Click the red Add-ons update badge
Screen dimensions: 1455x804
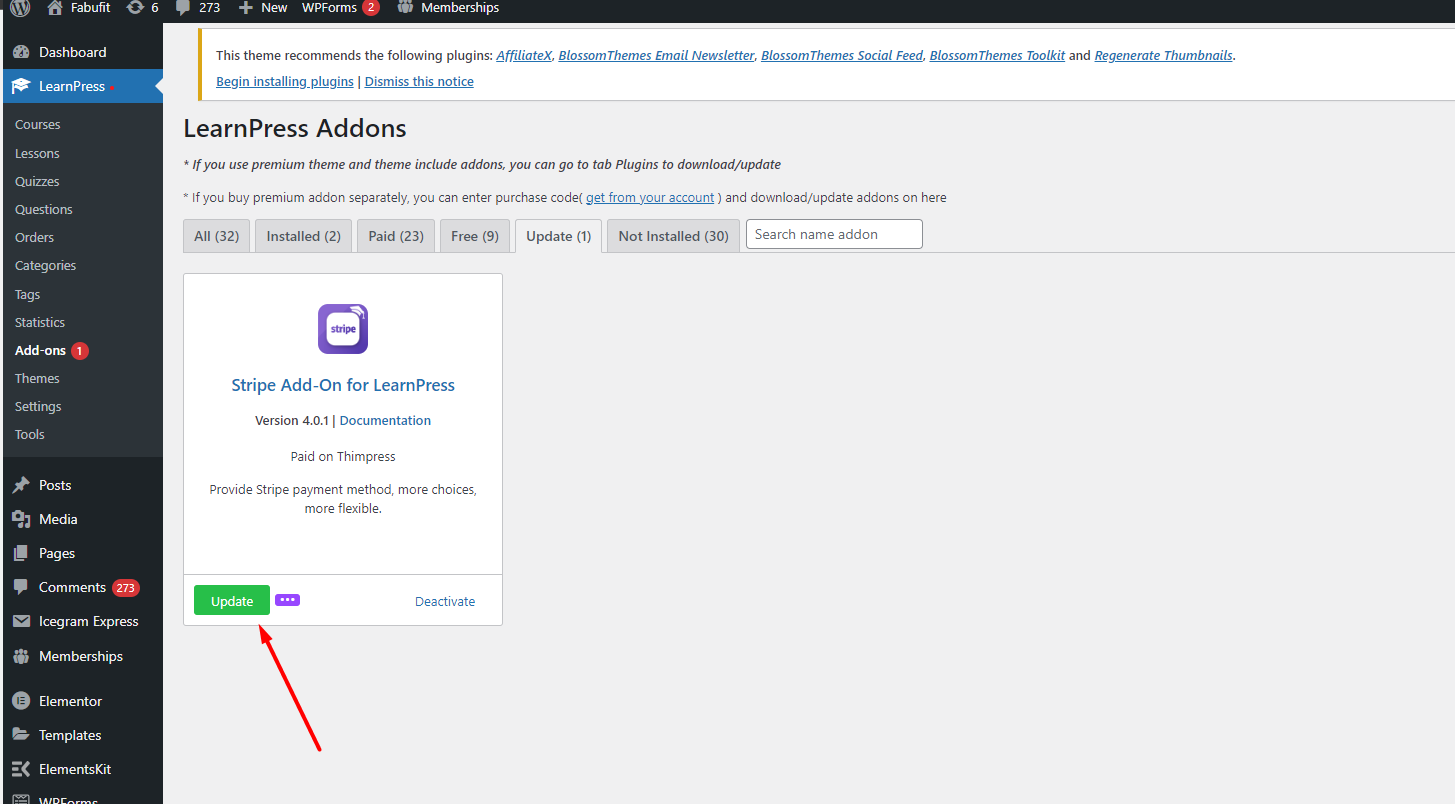[80, 350]
